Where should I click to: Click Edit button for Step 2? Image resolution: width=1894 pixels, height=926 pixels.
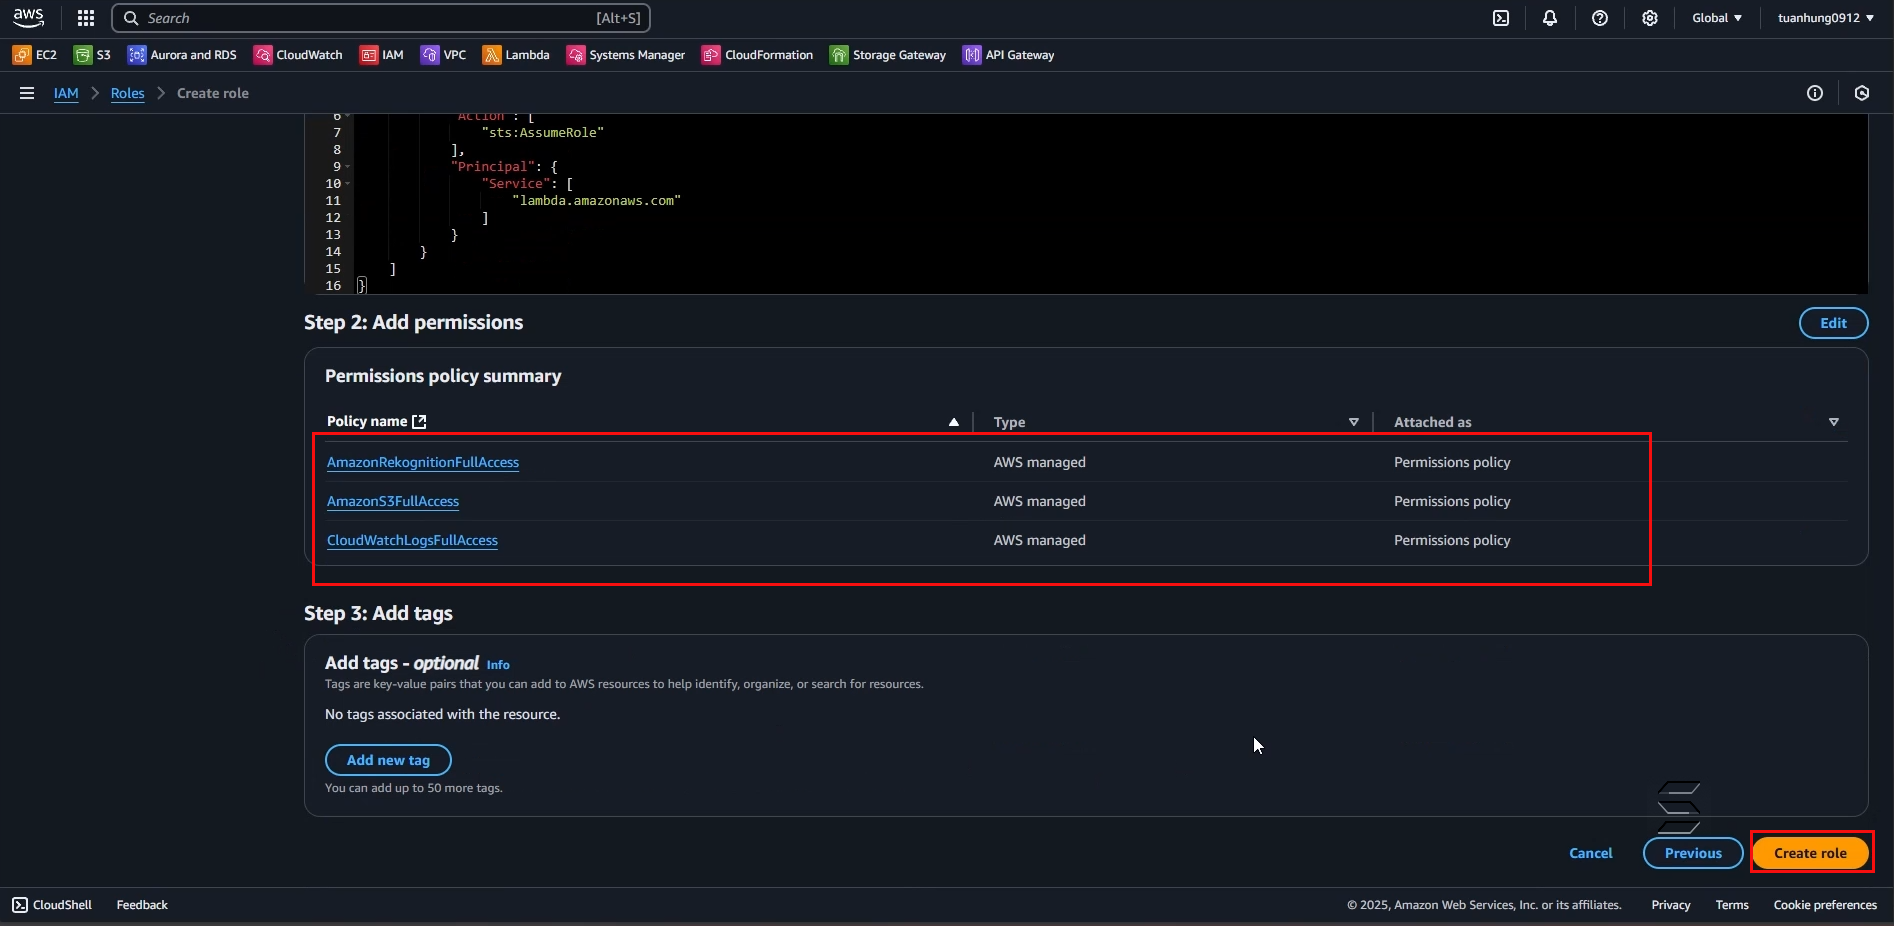1833,323
